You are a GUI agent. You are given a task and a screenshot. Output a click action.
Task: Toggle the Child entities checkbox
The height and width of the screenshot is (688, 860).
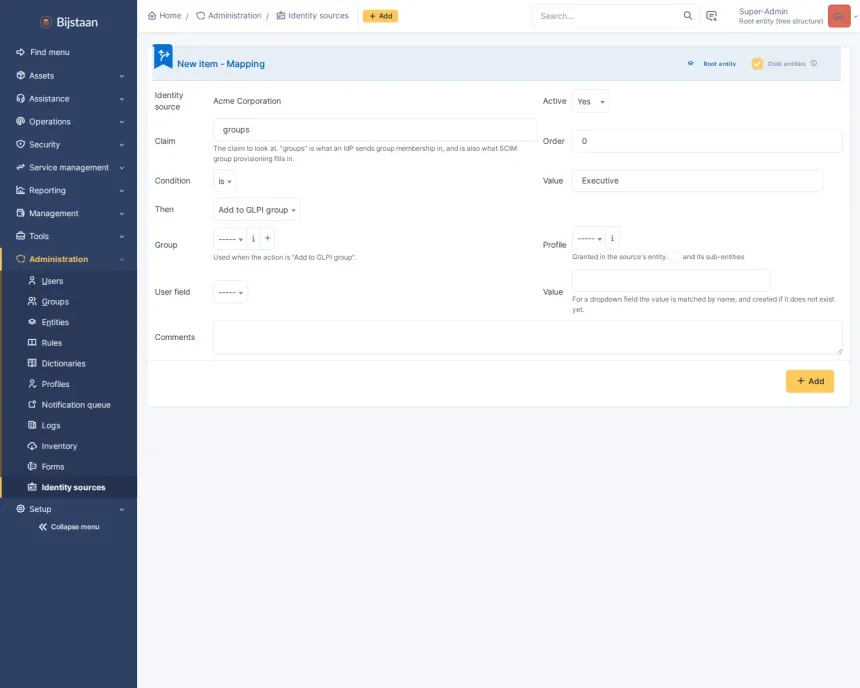[x=757, y=64]
